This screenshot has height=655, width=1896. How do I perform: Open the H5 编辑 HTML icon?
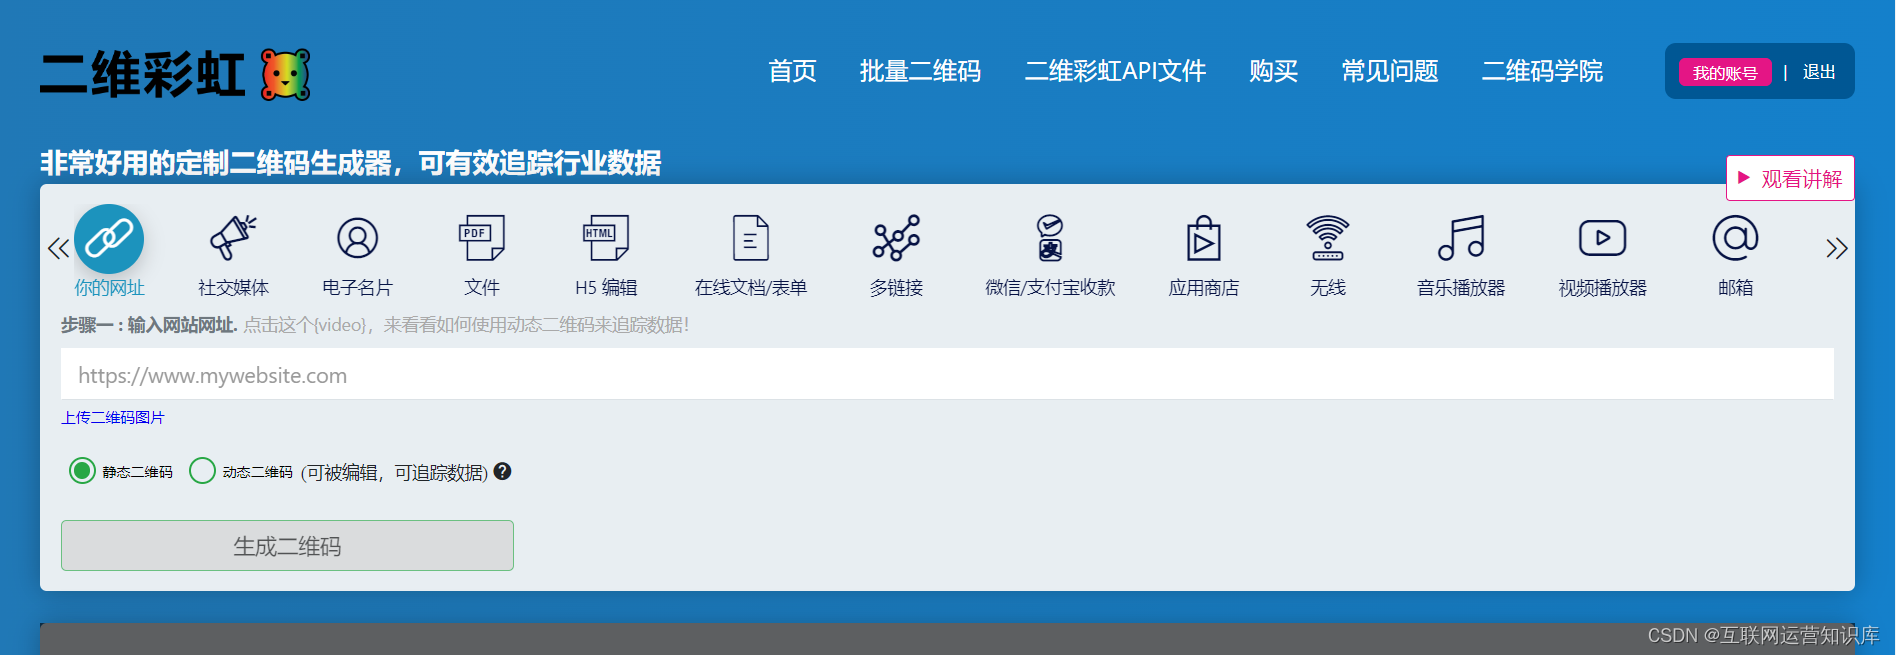coord(606,238)
